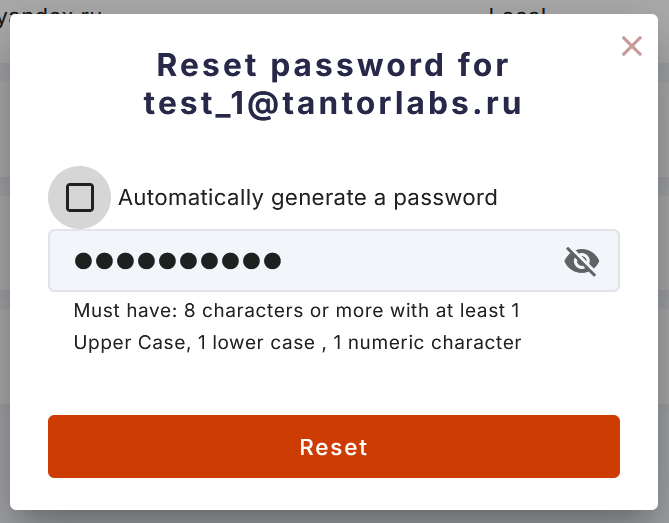Click the 'Must have: 8 characters' hint line
This screenshot has width=669, height=523.
[x=297, y=311]
